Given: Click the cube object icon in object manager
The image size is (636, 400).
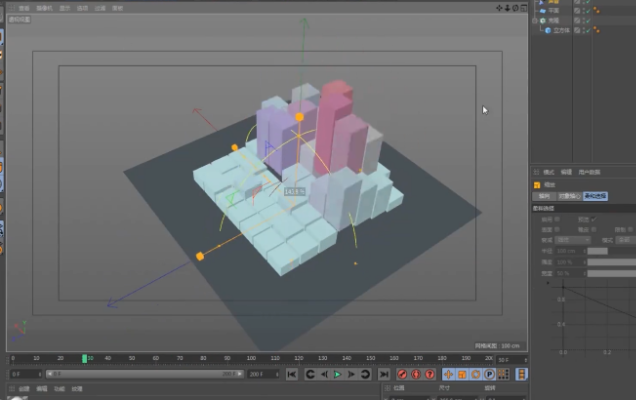Looking at the screenshot, I should click(548, 31).
